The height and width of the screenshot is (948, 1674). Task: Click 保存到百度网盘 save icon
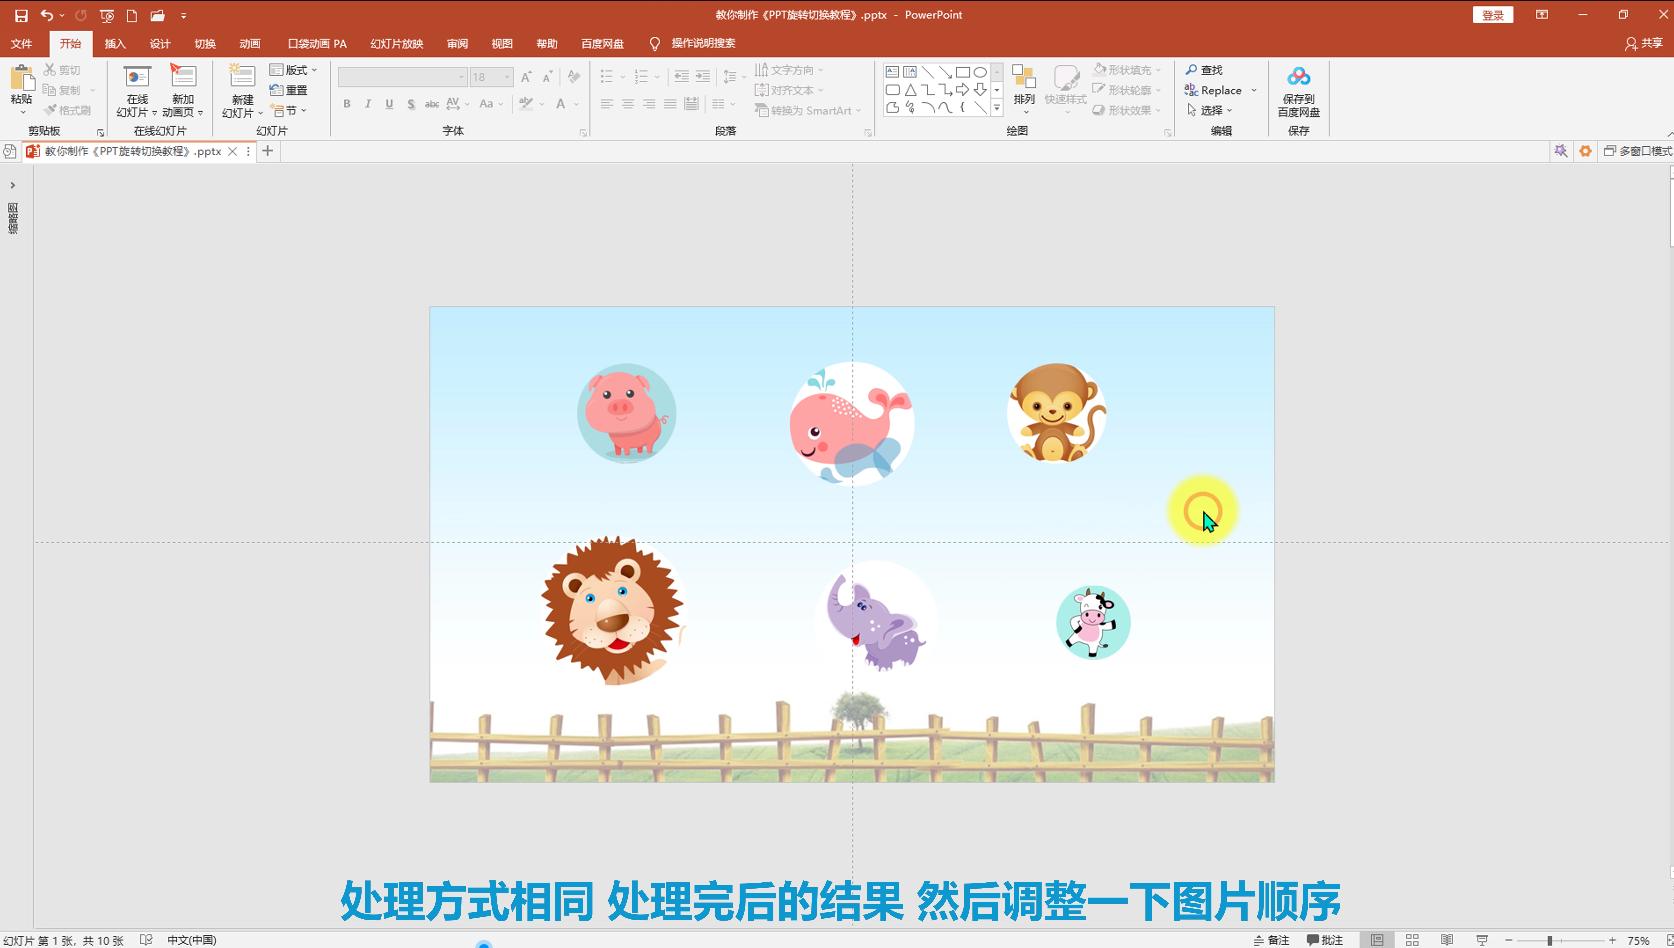coord(1297,89)
